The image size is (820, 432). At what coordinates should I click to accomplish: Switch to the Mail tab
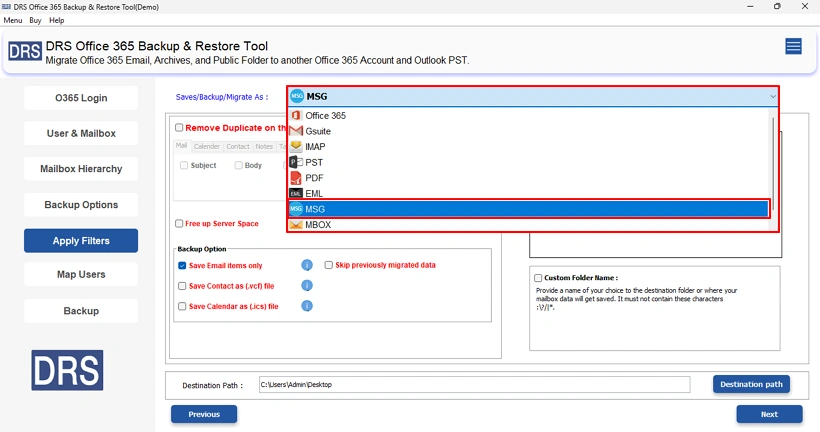pos(181,146)
